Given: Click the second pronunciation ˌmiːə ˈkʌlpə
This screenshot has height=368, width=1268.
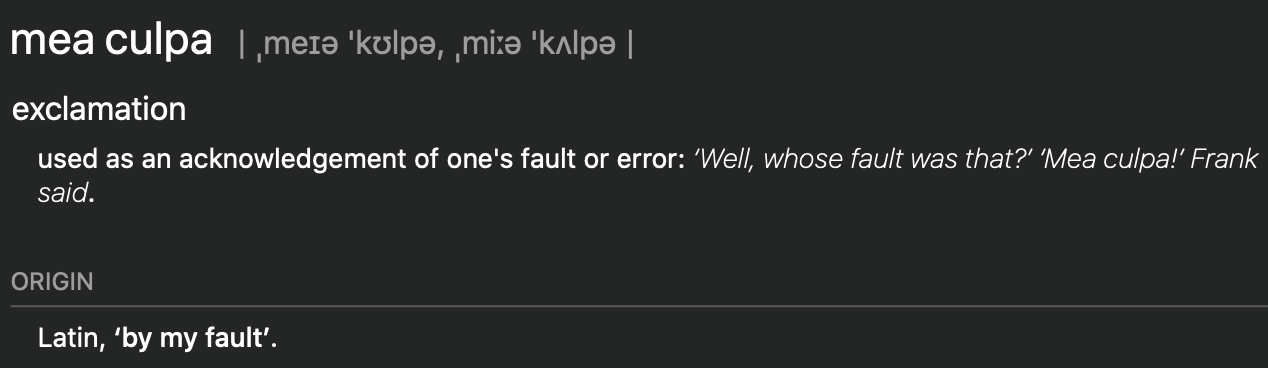Looking at the screenshot, I should tap(529, 46).
